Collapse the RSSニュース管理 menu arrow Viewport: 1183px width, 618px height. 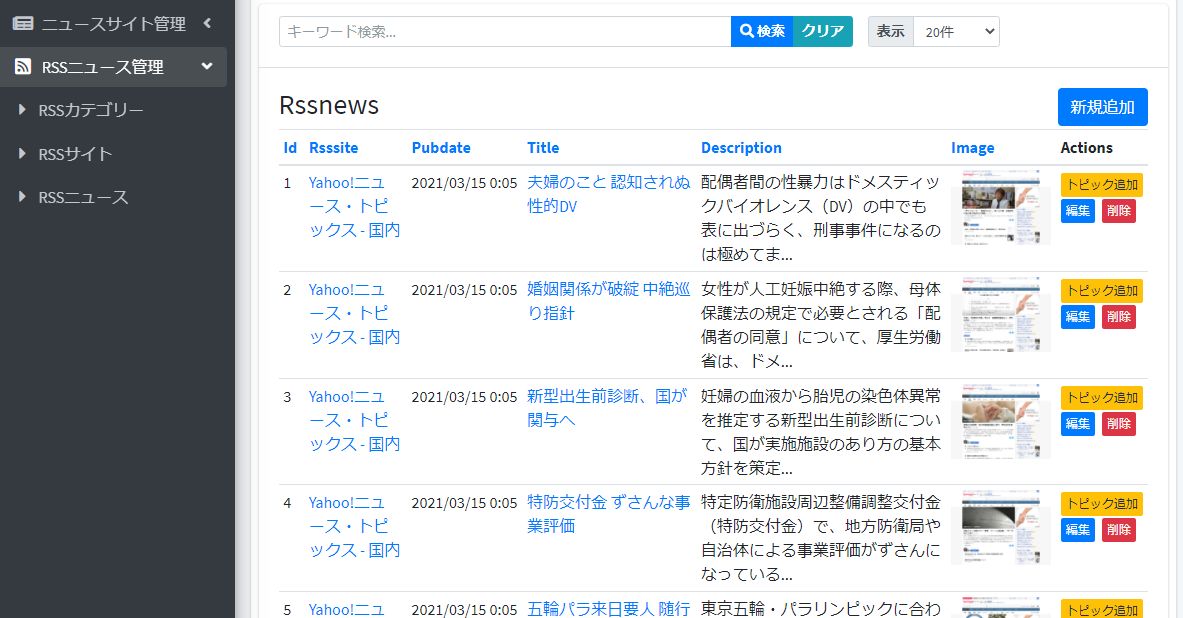(207, 67)
